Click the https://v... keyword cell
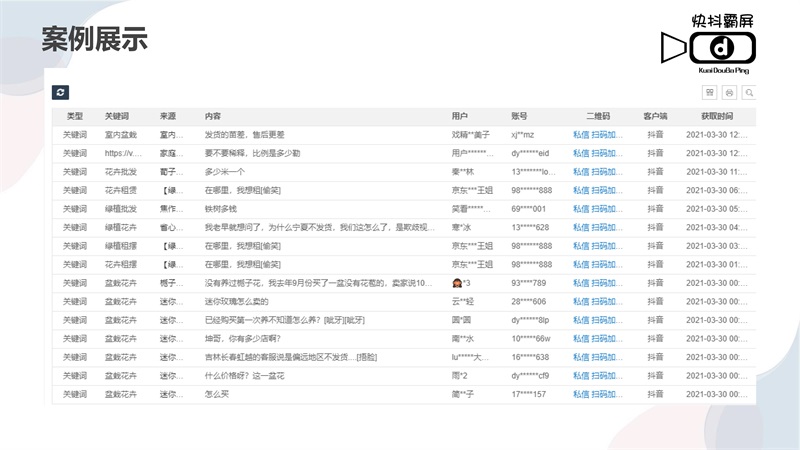Viewport: 800px width, 450px height. click(122, 153)
